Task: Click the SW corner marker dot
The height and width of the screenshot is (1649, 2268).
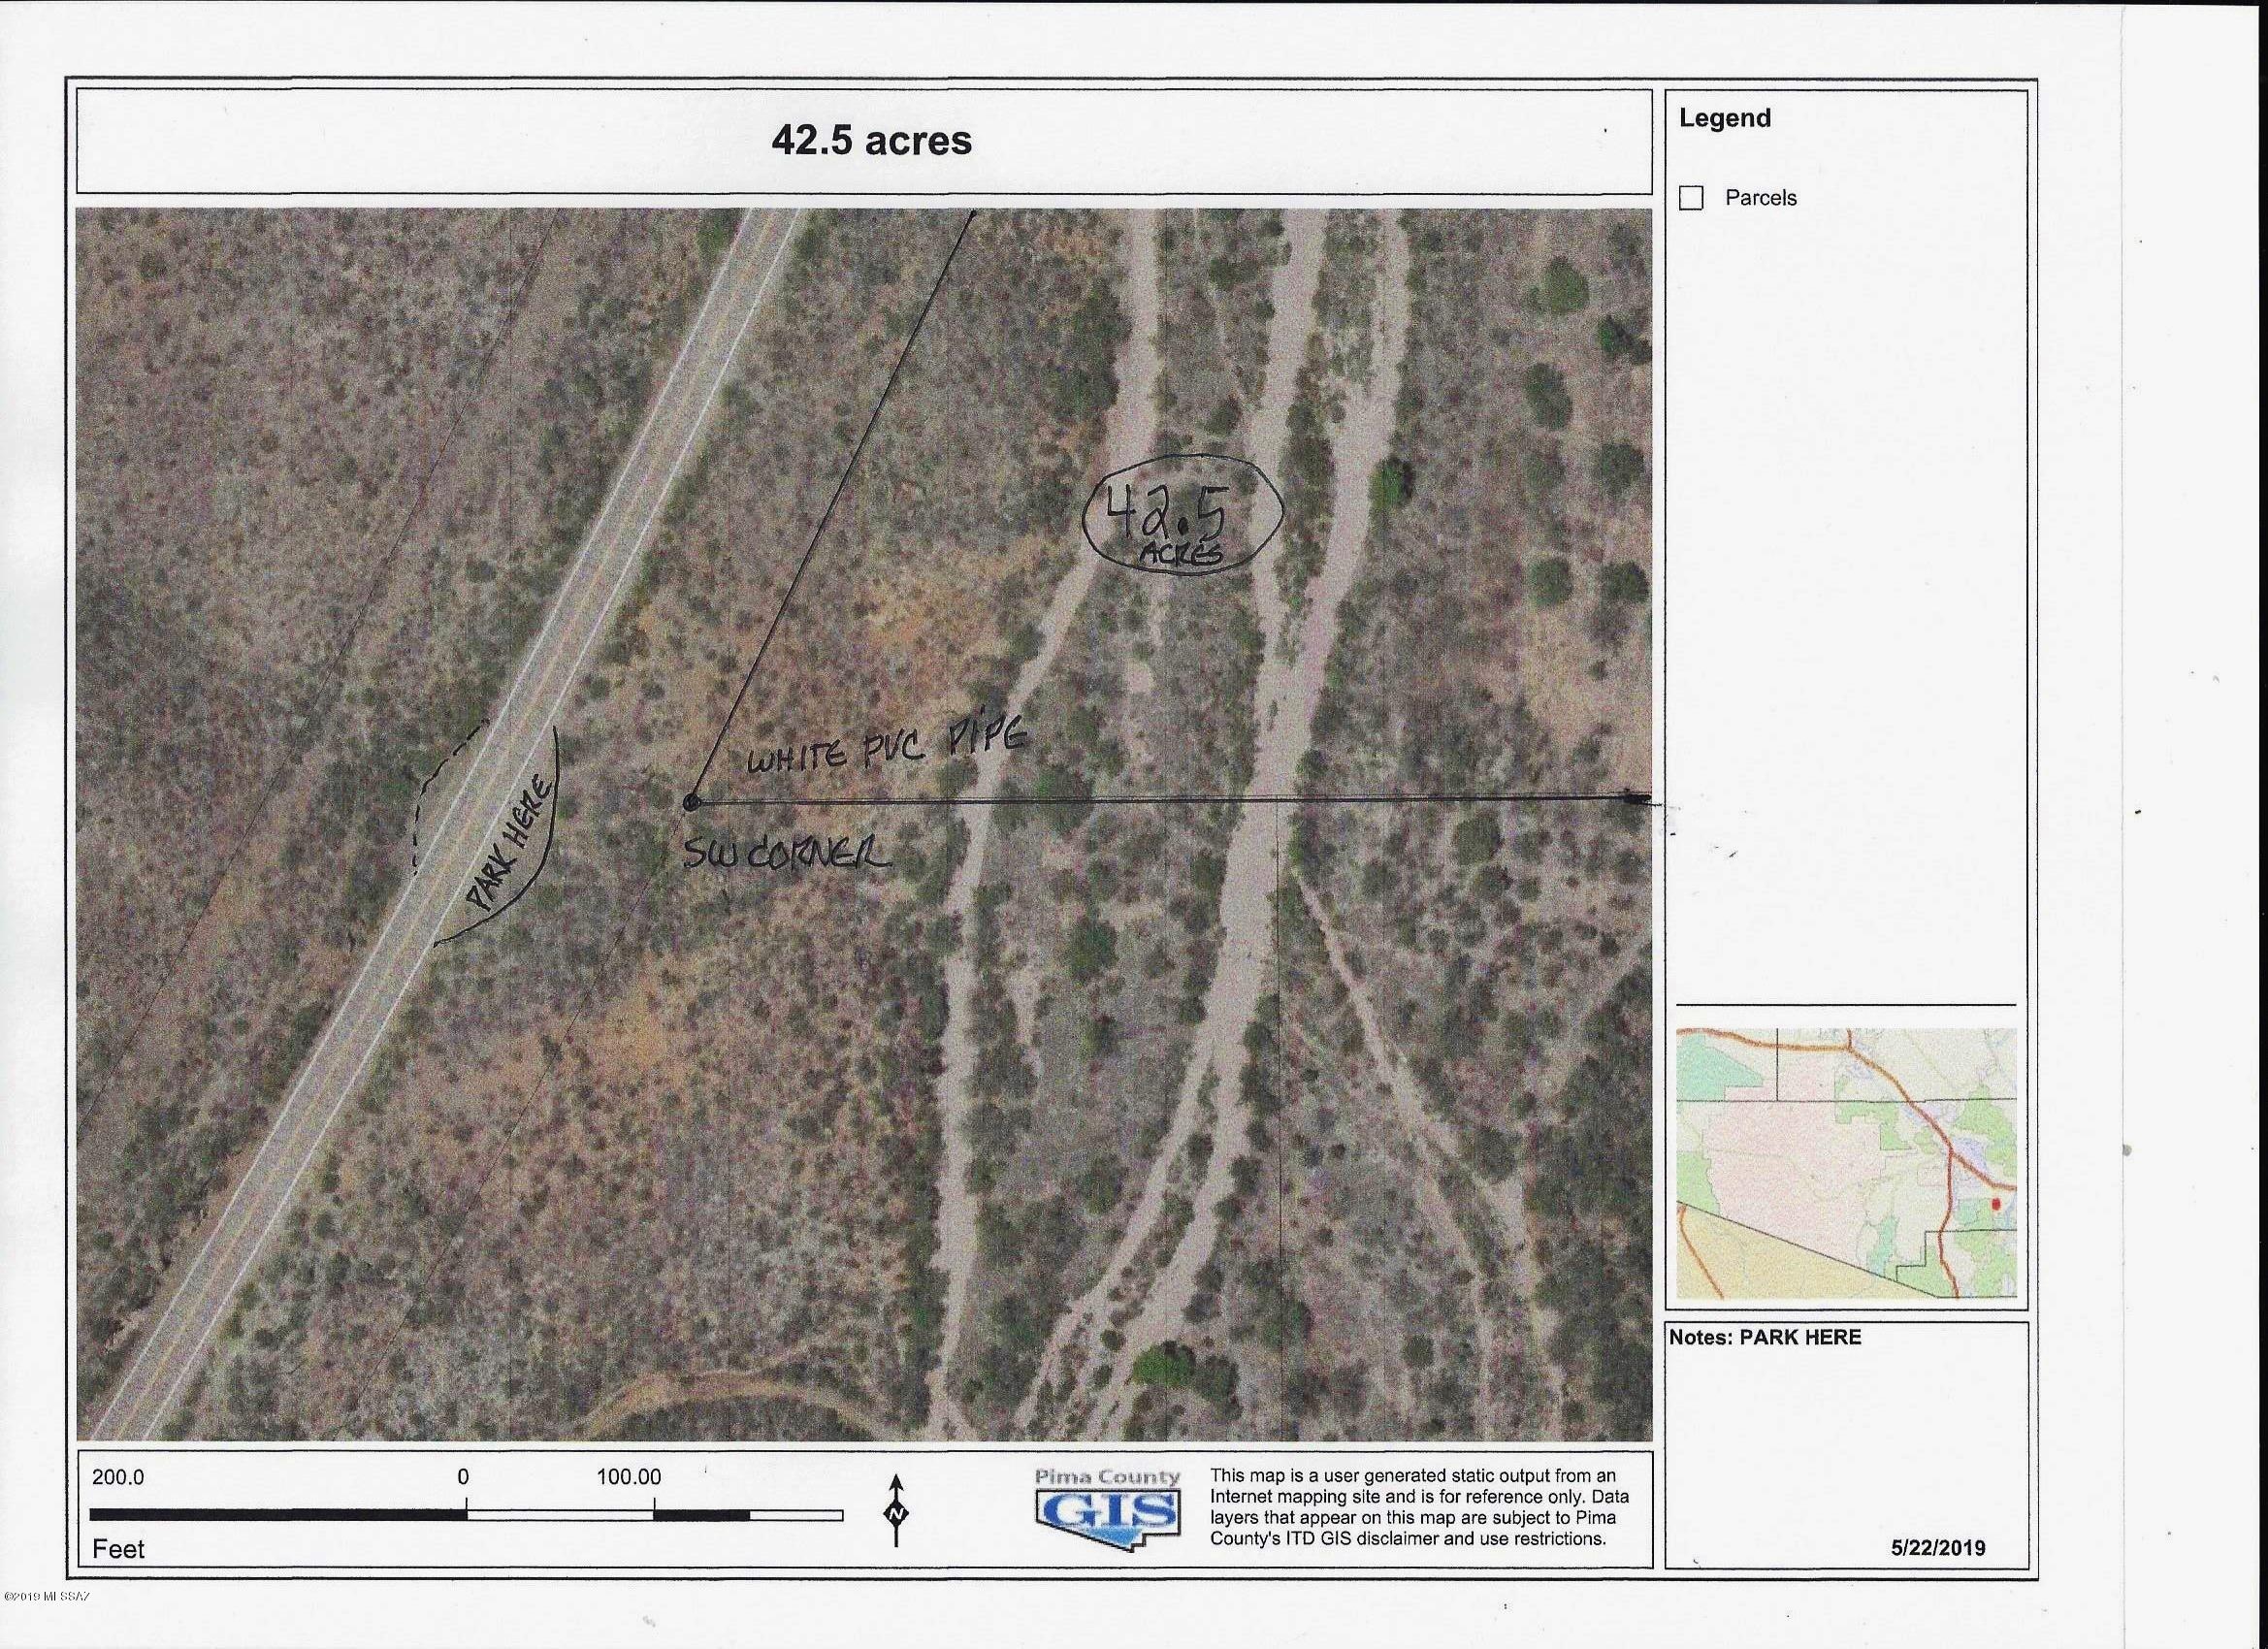Action: (x=690, y=802)
